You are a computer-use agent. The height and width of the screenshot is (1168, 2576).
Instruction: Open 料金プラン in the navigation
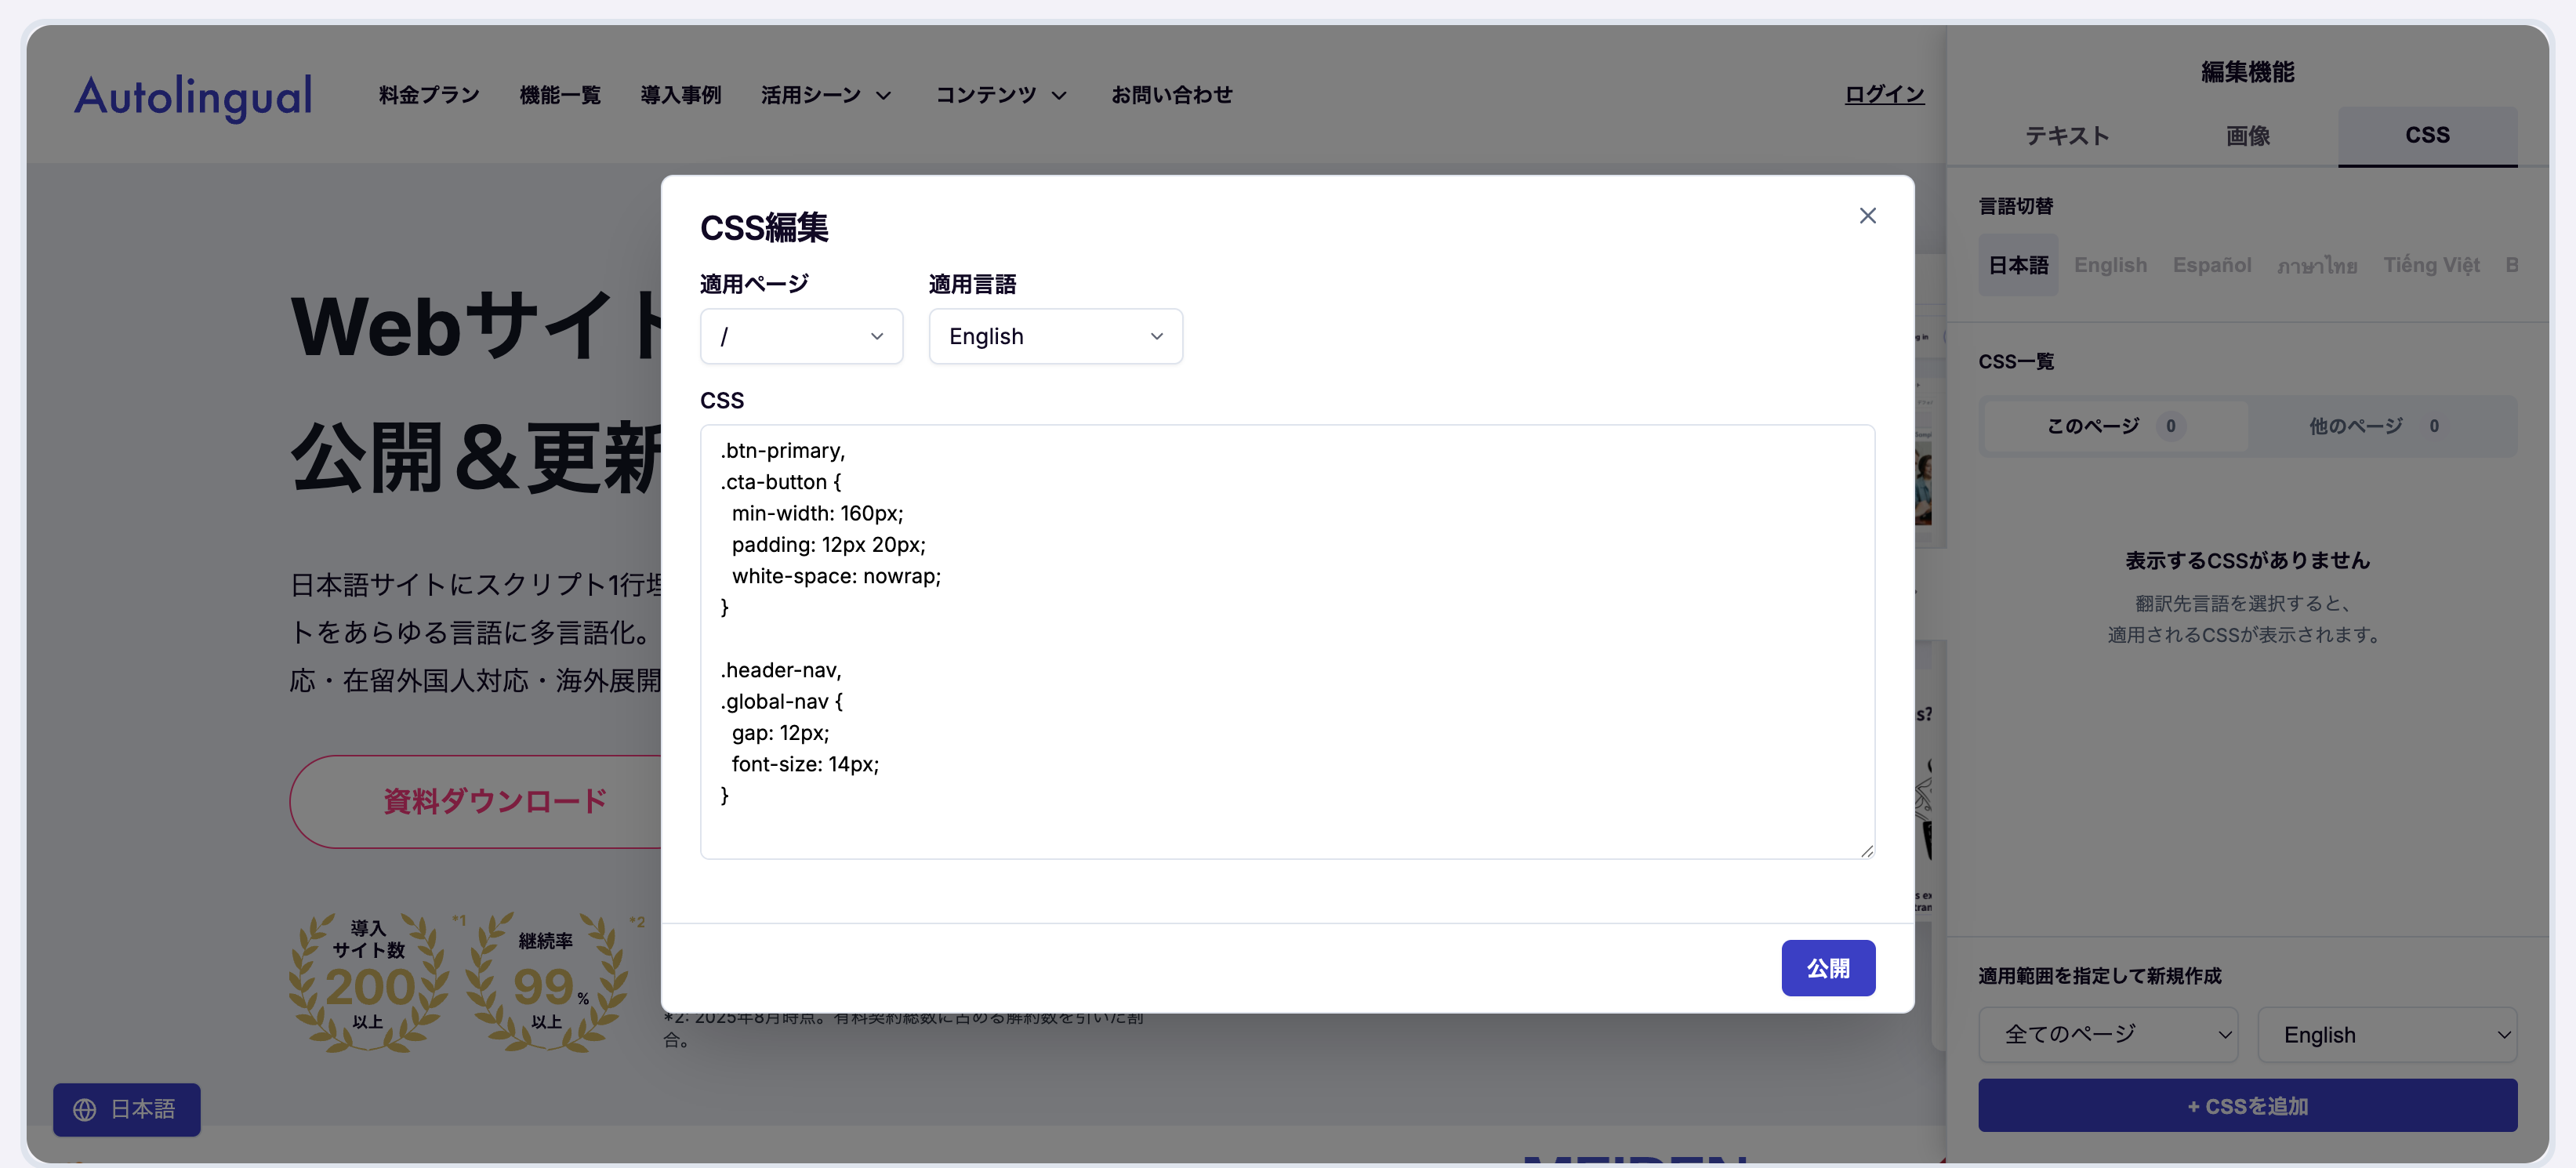(429, 95)
